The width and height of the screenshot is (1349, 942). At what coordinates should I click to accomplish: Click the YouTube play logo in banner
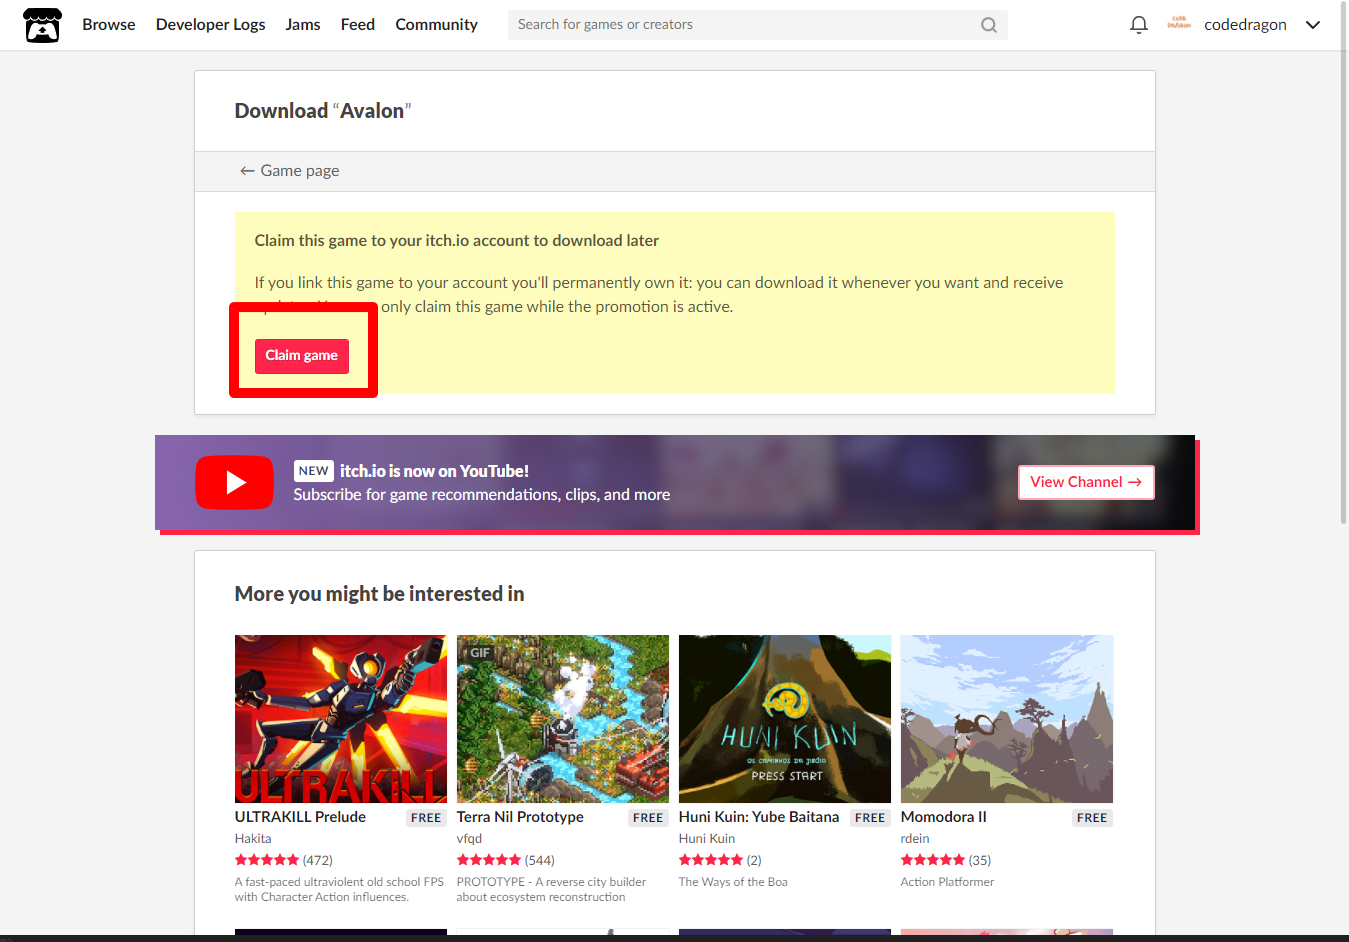[x=234, y=482]
